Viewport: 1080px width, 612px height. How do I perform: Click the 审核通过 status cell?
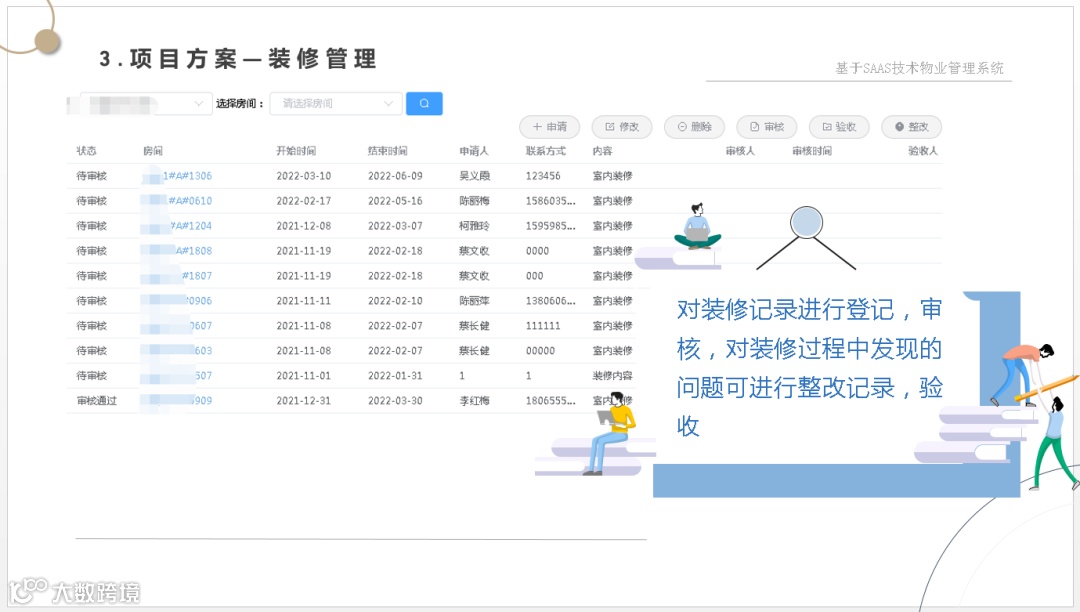tap(97, 401)
